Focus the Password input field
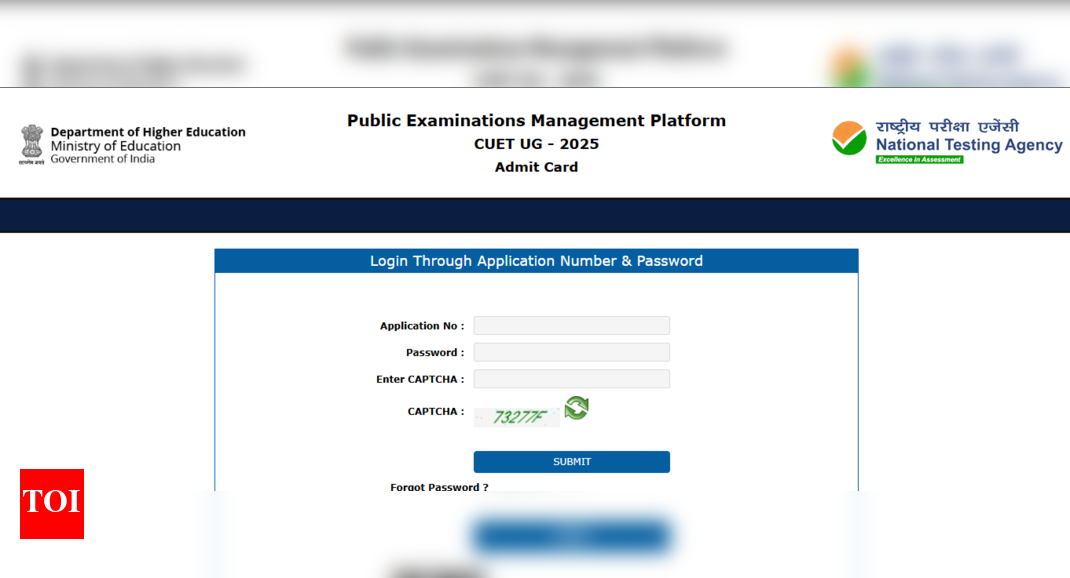 coord(572,352)
